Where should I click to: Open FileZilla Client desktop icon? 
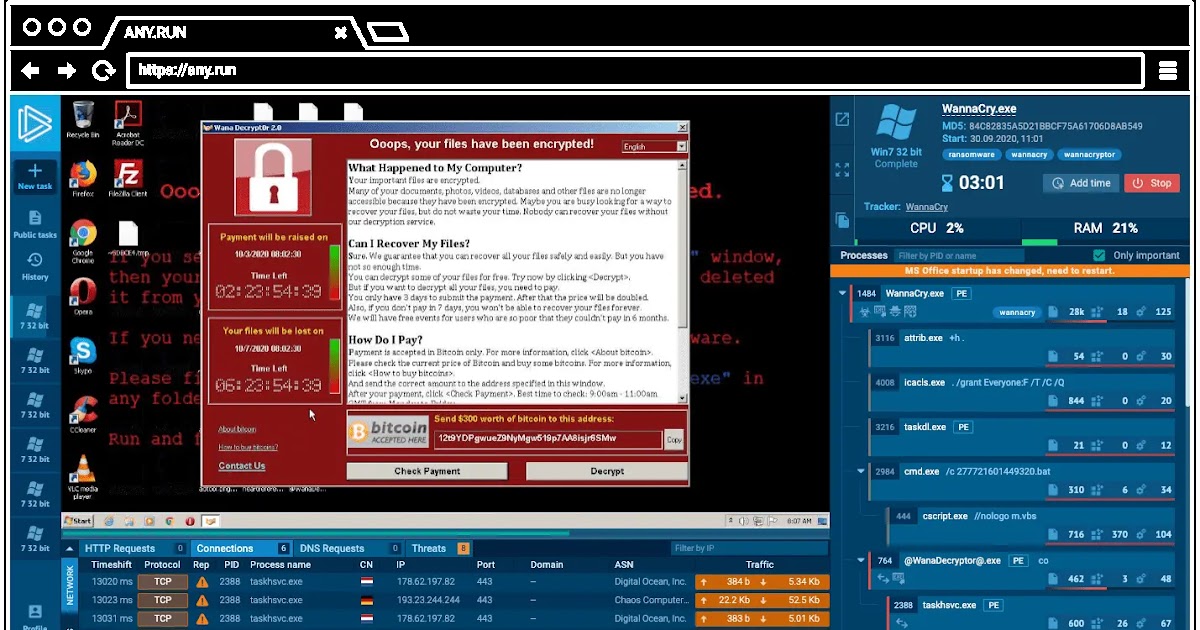[x=127, y=179]
